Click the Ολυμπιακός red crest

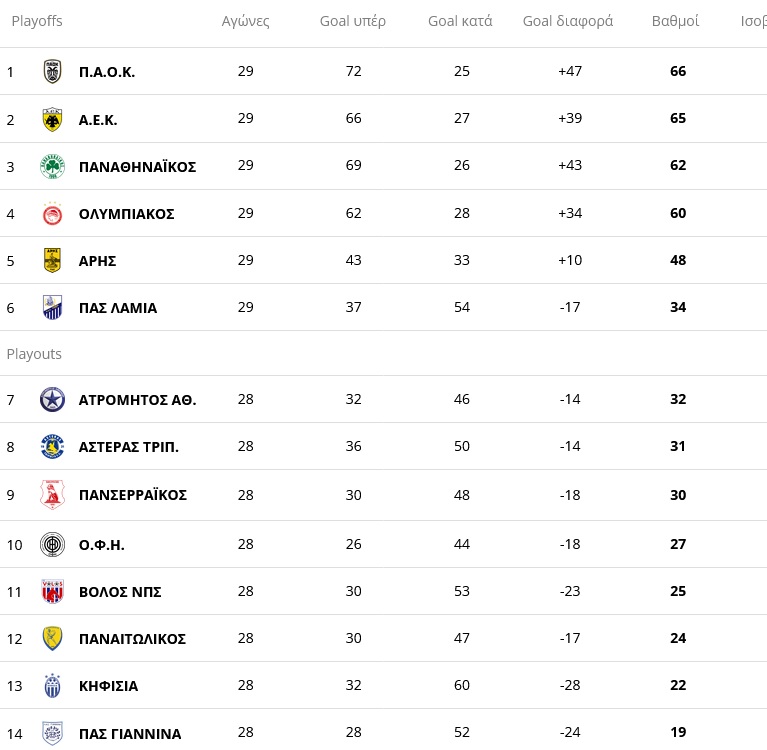click(x=52, y=214)
